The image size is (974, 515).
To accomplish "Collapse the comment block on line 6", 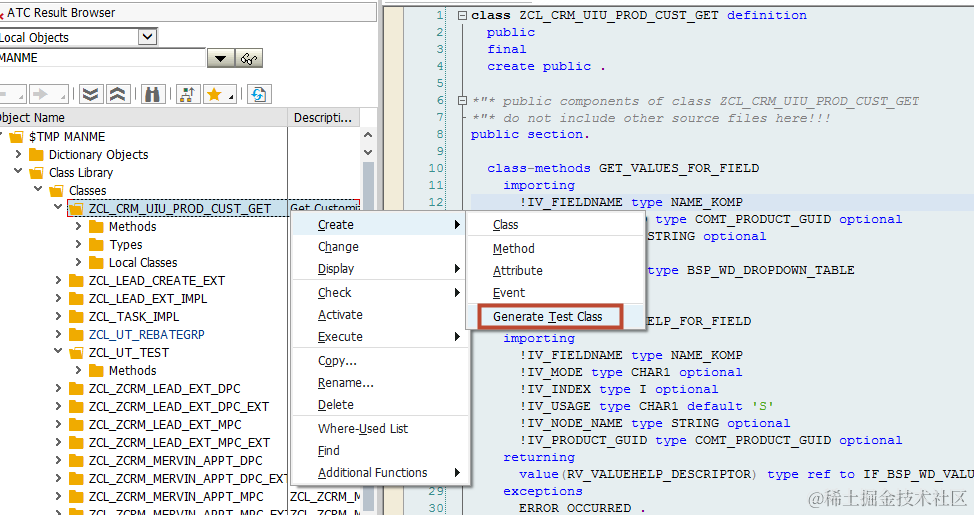I will point(462,100).
